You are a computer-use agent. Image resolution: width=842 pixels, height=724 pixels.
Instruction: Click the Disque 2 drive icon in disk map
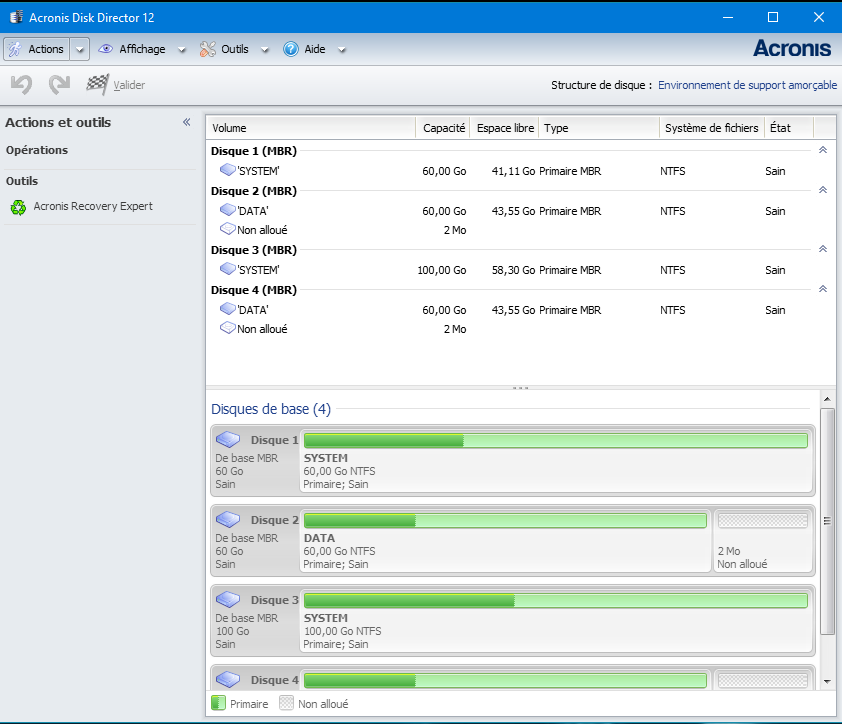pyautogui.click(x=228, y=519)
